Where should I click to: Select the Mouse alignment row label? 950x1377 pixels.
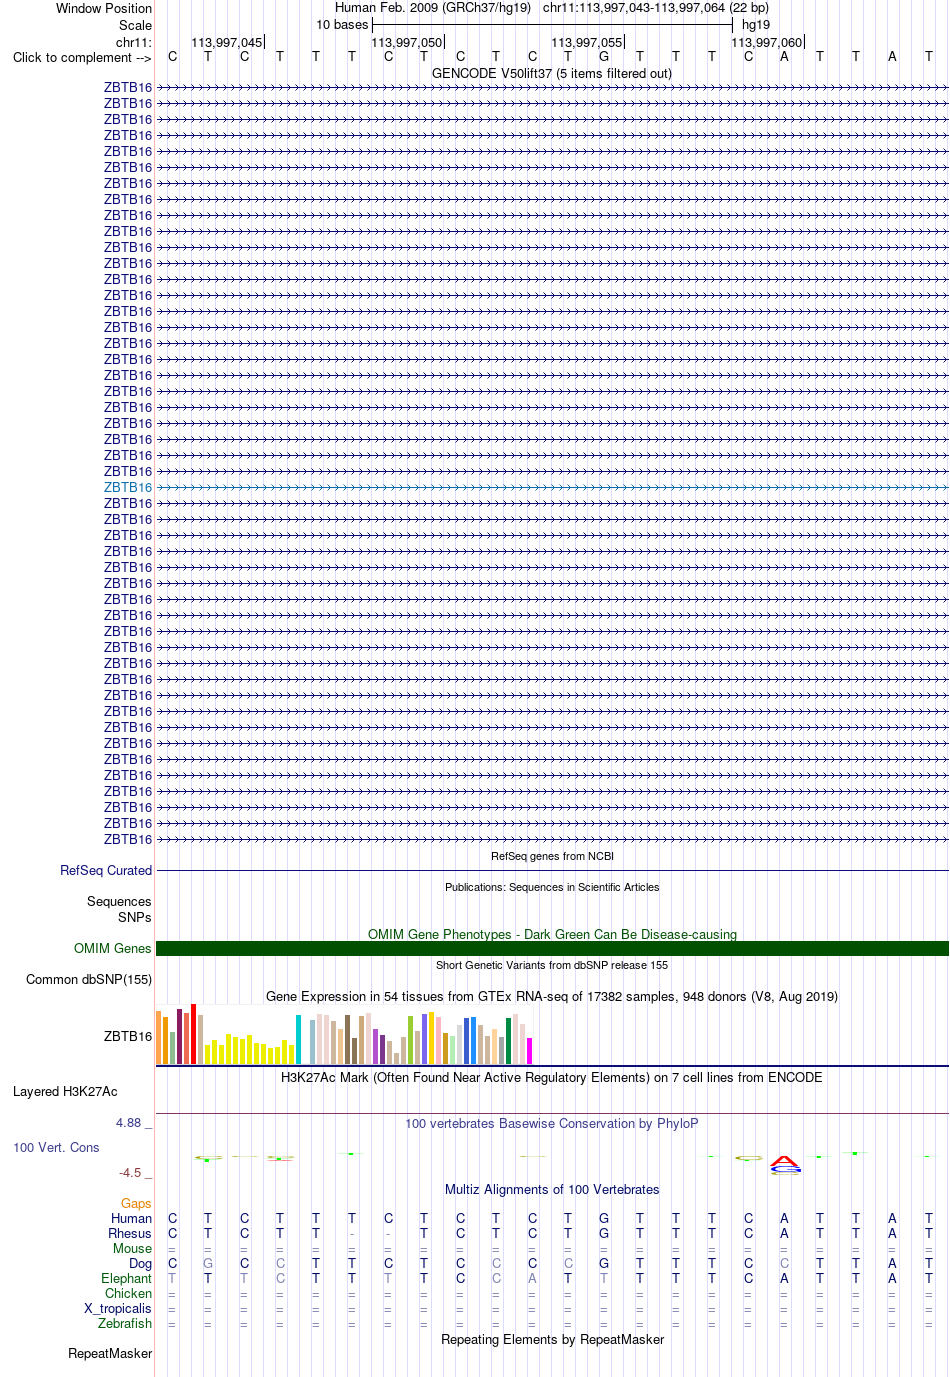click(x=132, y=1248)
